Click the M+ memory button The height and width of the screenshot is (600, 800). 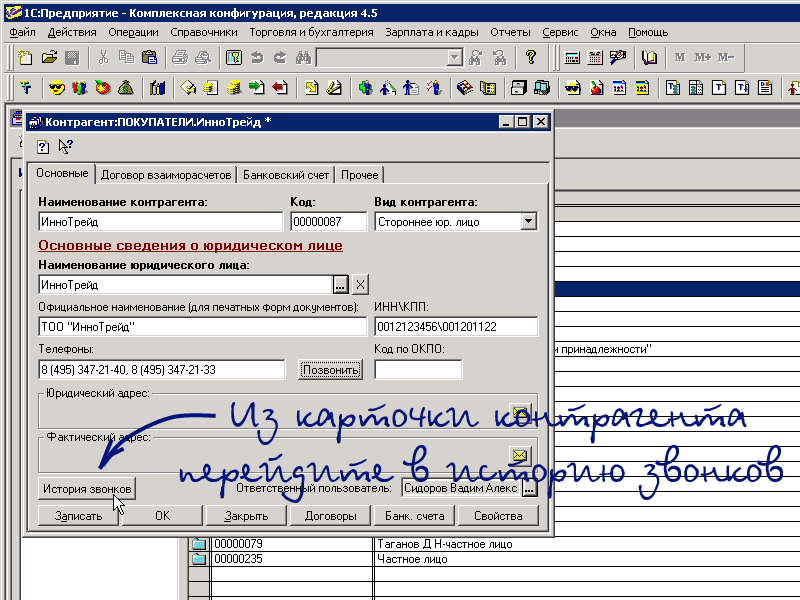(x=703, y=57)
